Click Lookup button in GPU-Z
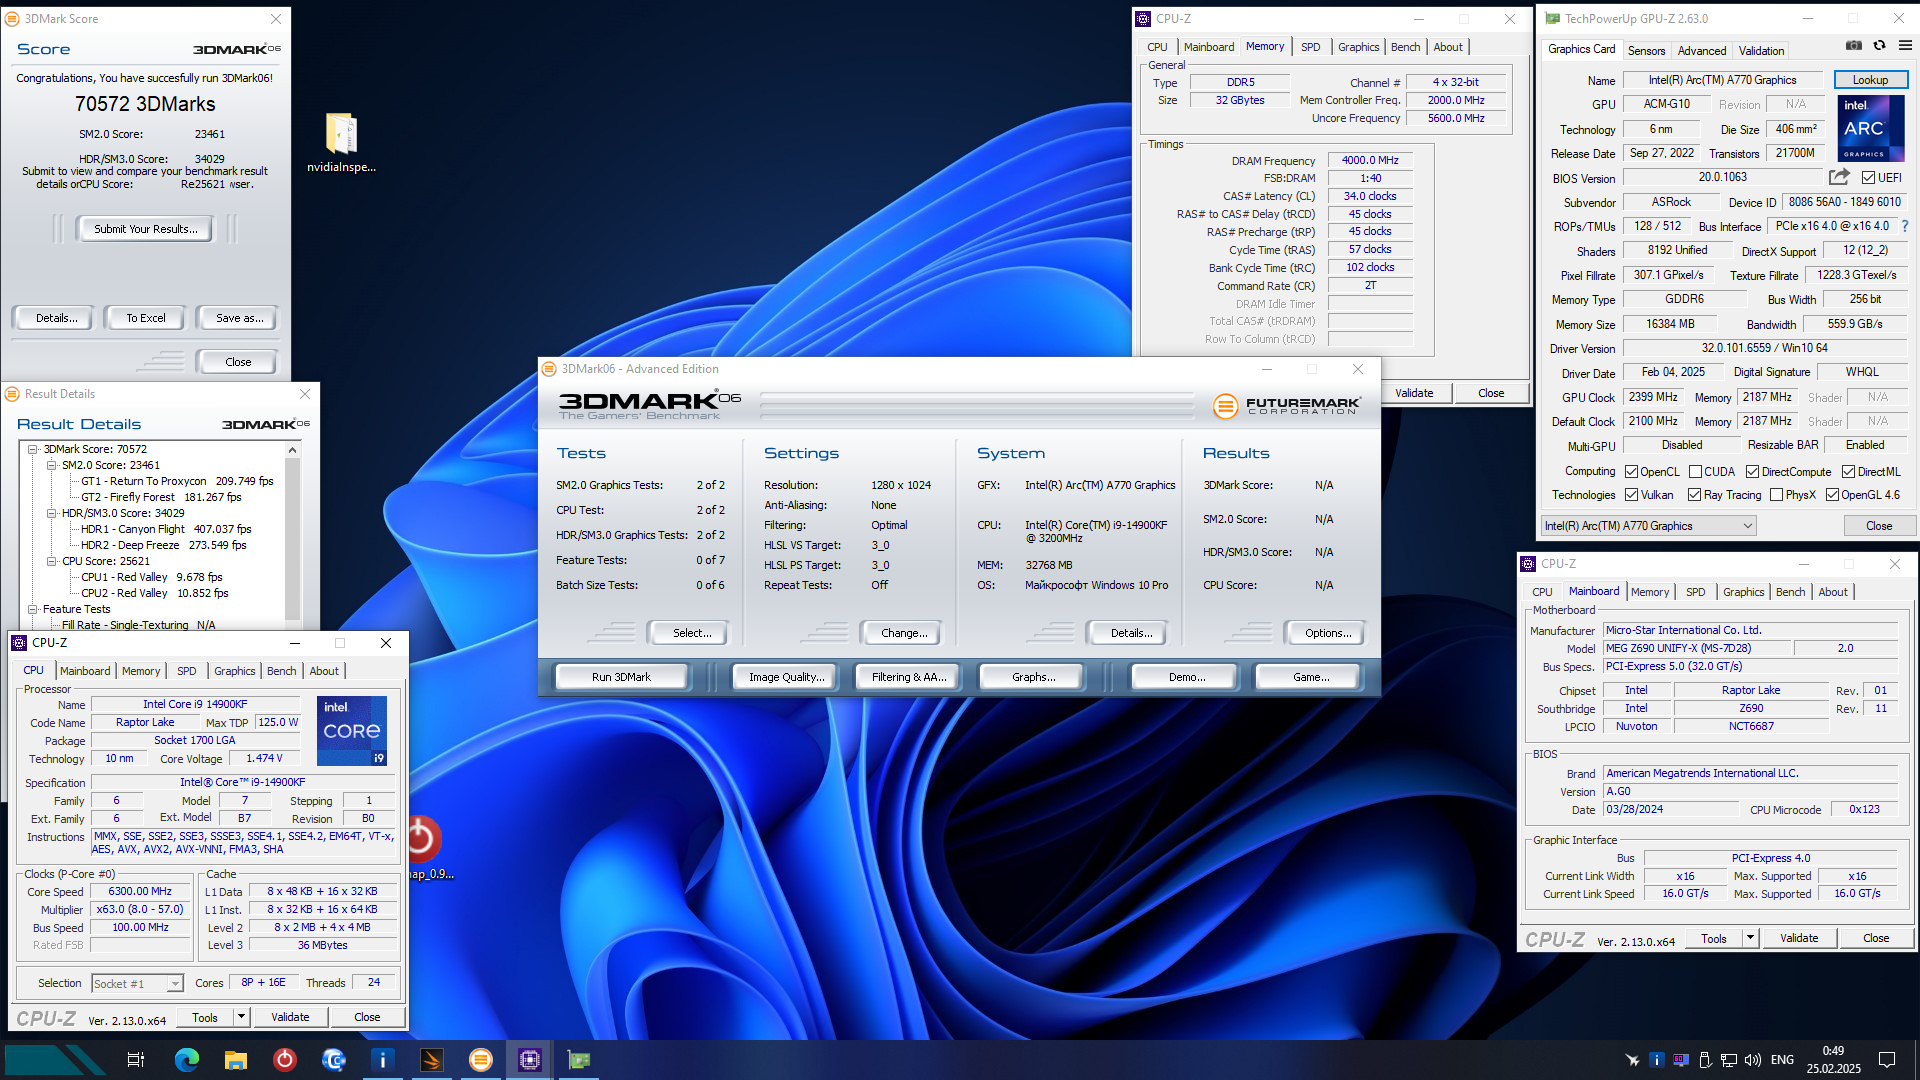The height and width of the screenshot is (1080, 1920). tap(1870, 80)
